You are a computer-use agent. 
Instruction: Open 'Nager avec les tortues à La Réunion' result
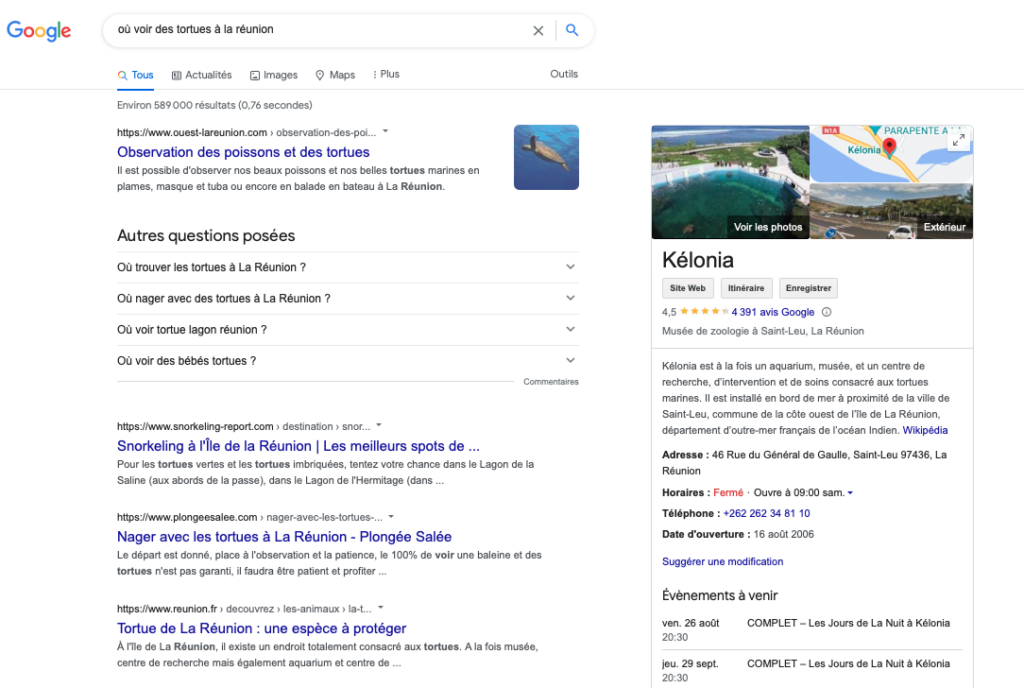284,537
